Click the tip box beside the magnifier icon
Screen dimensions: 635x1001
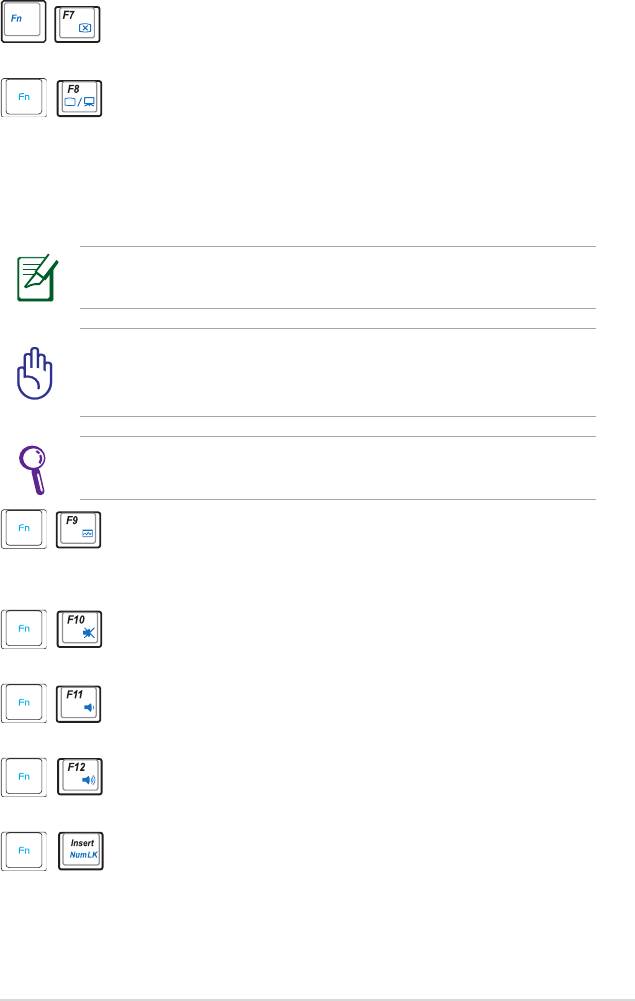point(337,467)
